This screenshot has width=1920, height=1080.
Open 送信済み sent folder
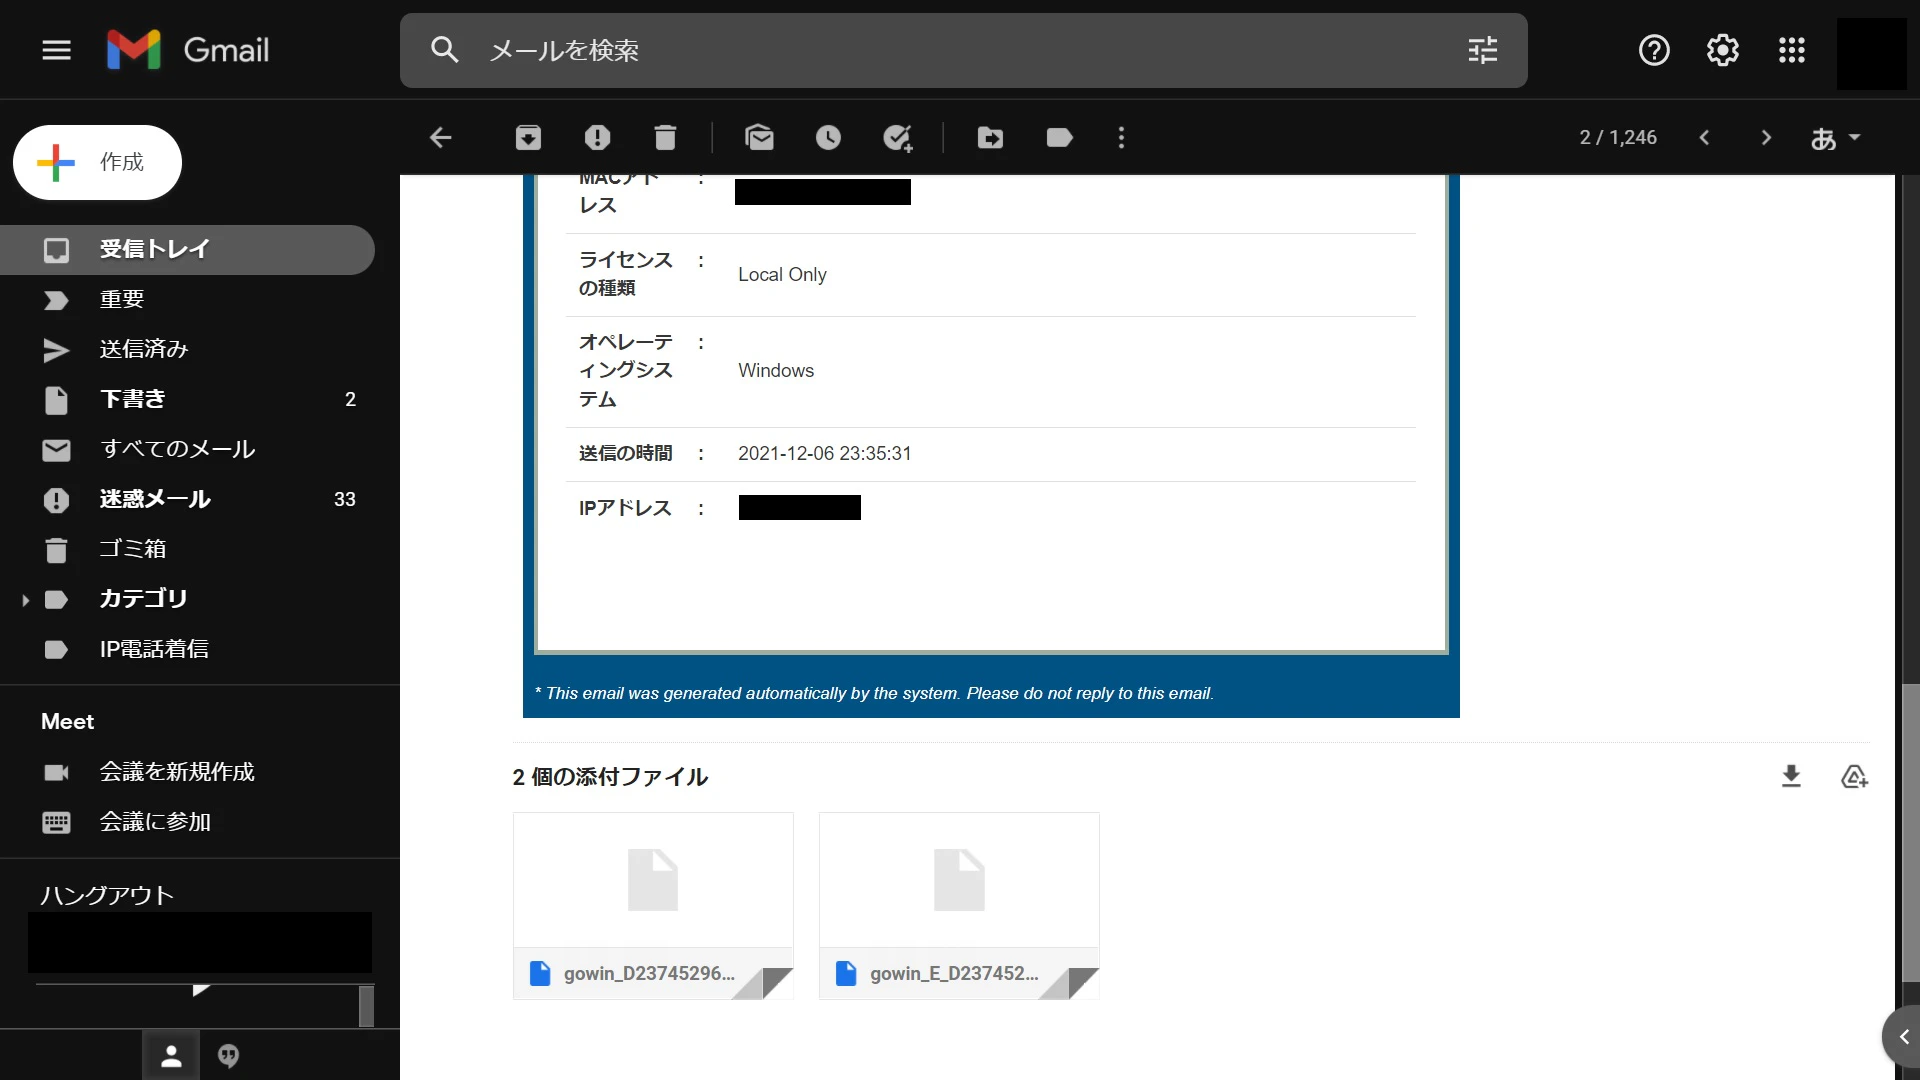(187, 349)
